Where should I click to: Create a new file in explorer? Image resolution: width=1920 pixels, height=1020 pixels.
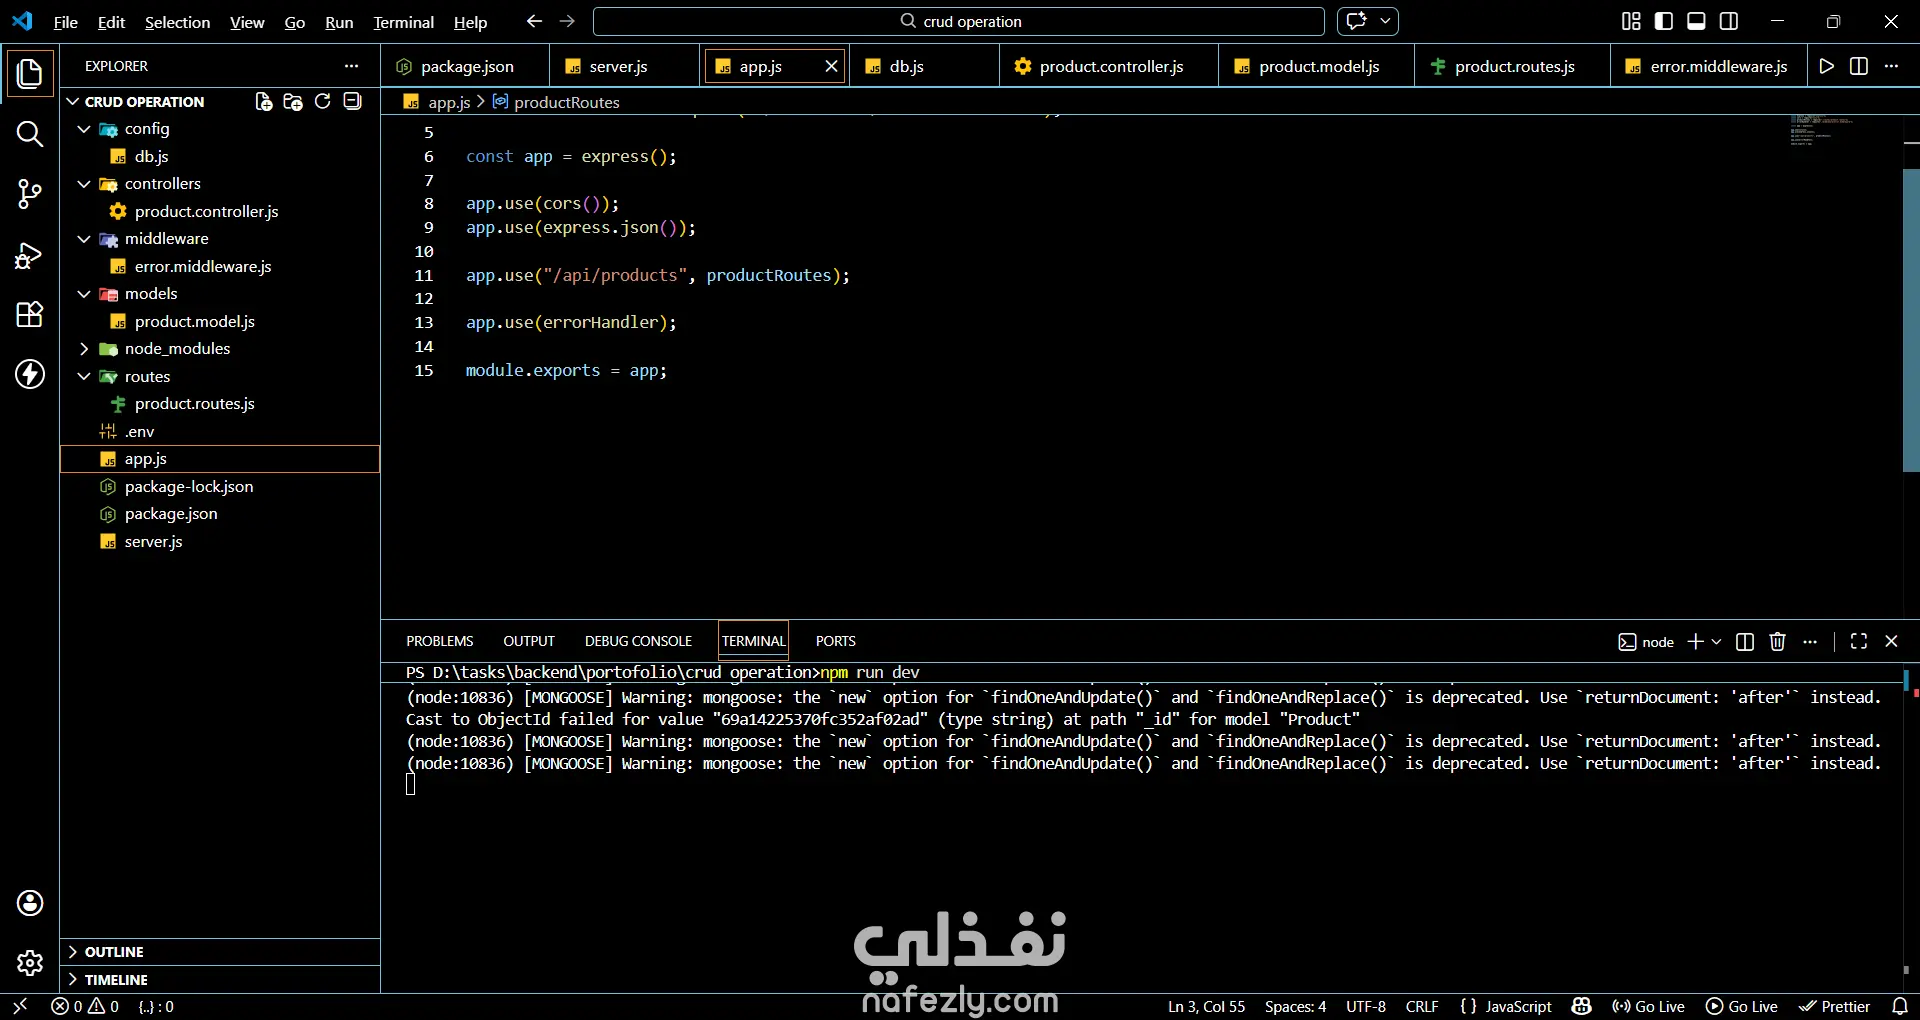click(263, 102)
